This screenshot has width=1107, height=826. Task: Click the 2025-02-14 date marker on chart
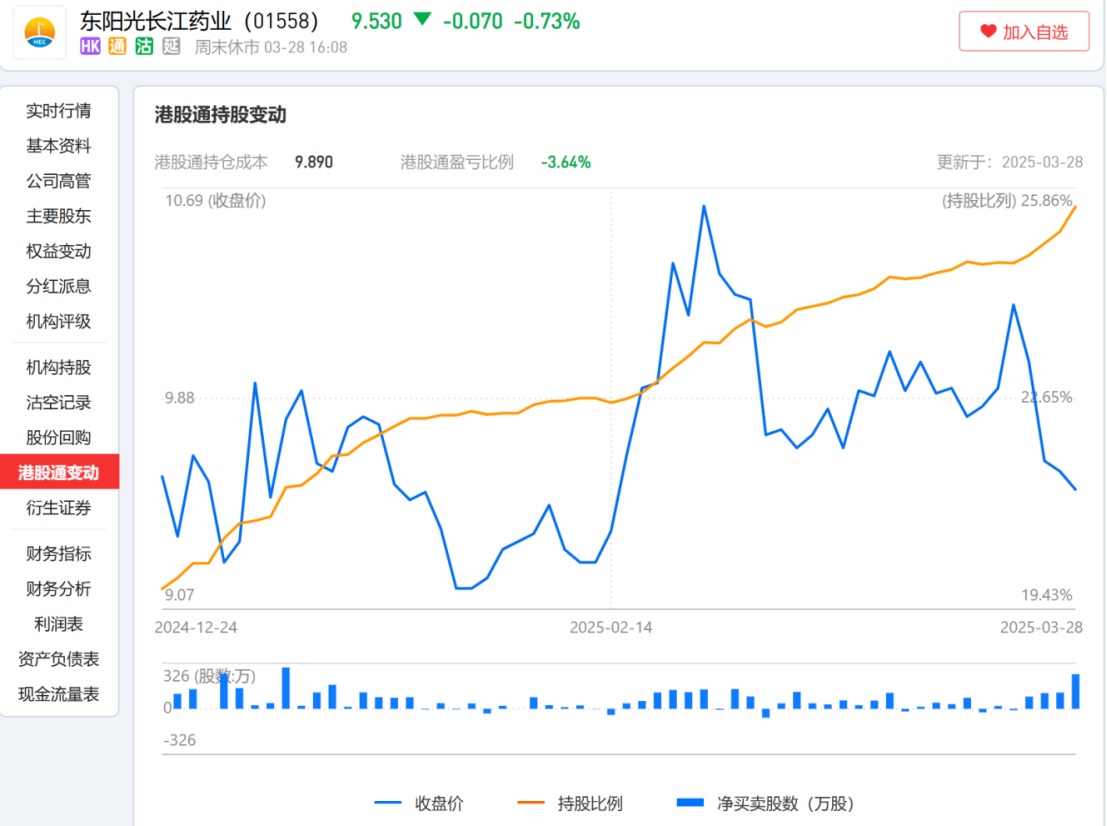coord(611,627)
